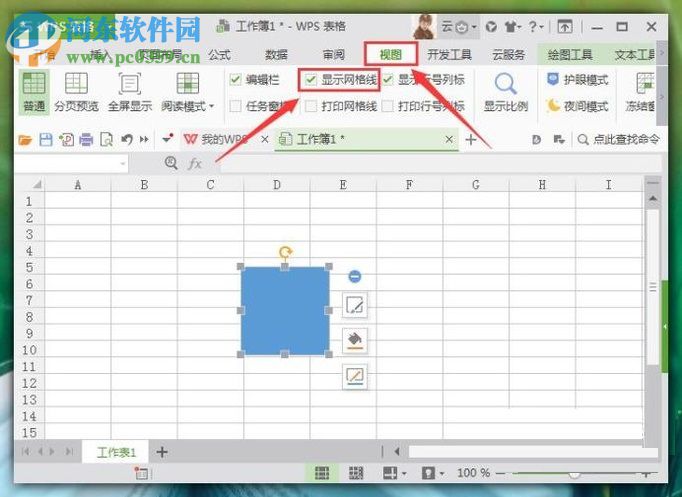Close the 工作簿1 document tab
The image size is (682, 497).
tap(449, 139)
